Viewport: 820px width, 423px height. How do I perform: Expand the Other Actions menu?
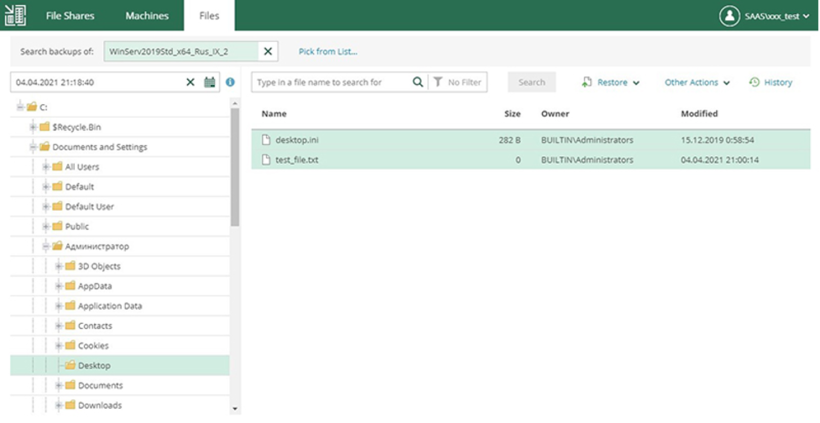[x=697, y=82]
